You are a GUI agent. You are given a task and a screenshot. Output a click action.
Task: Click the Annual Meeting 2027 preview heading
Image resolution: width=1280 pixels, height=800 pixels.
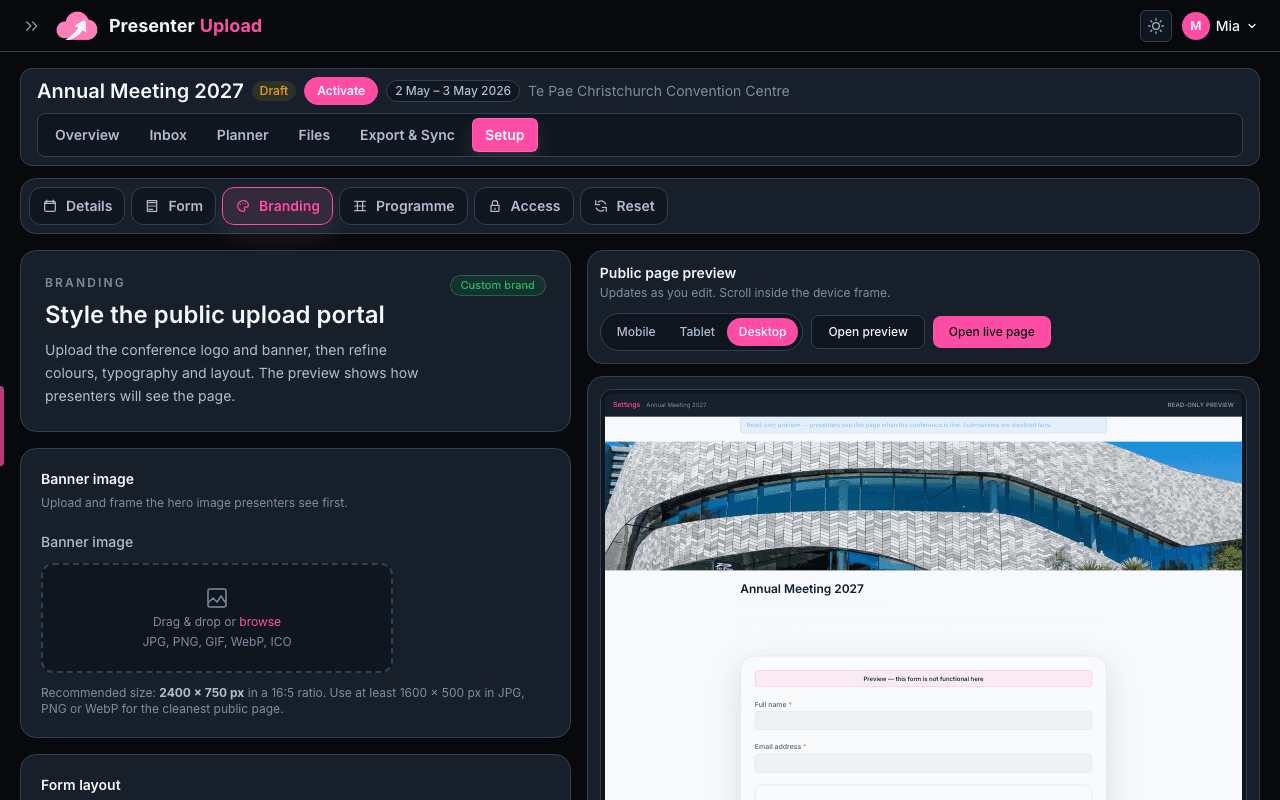click(x=802, y=589)
